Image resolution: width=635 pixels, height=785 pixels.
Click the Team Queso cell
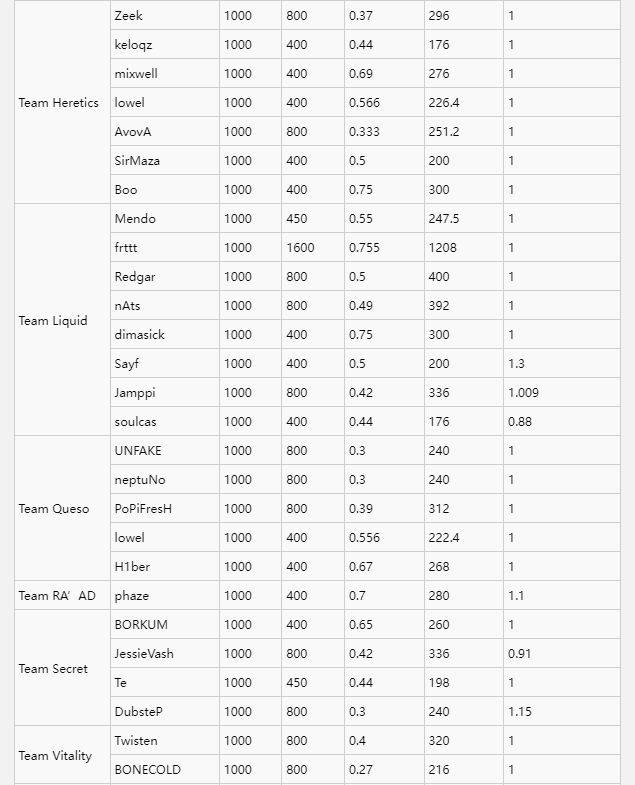53,509
